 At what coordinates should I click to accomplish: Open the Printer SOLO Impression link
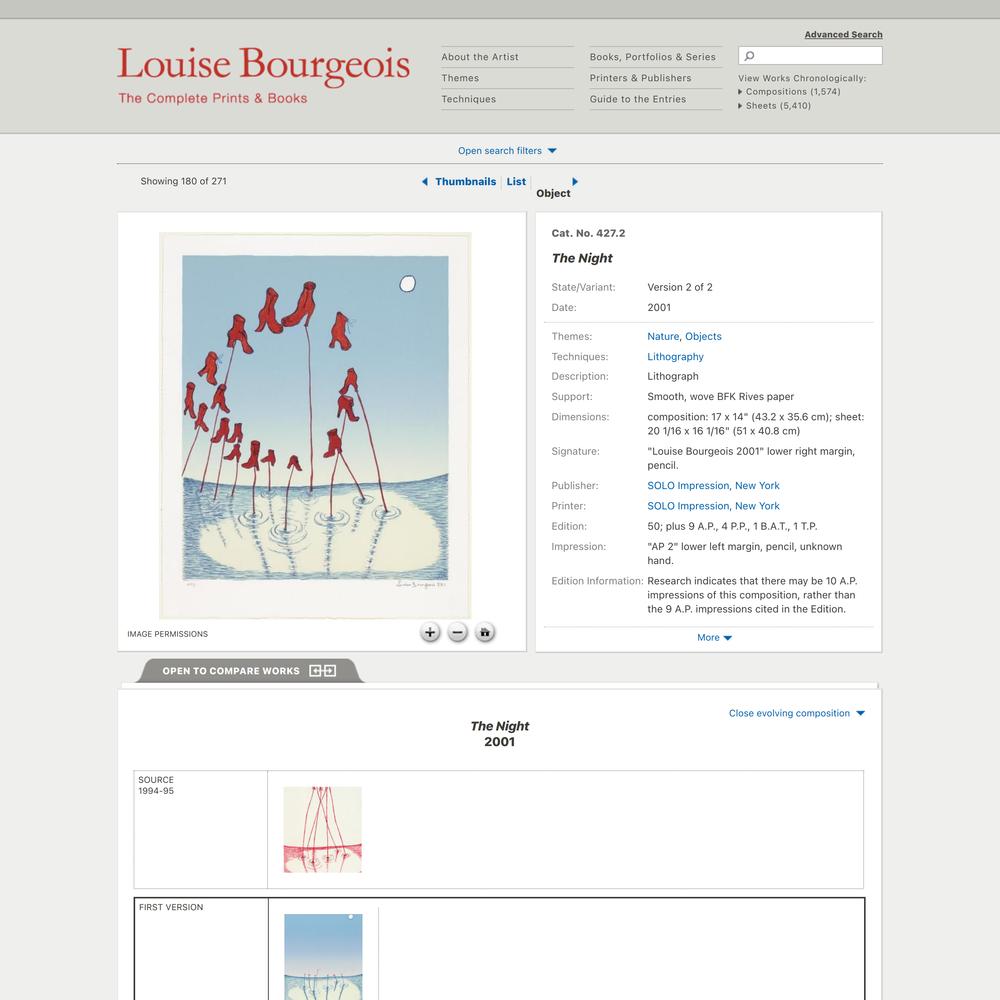coord(713,506)
